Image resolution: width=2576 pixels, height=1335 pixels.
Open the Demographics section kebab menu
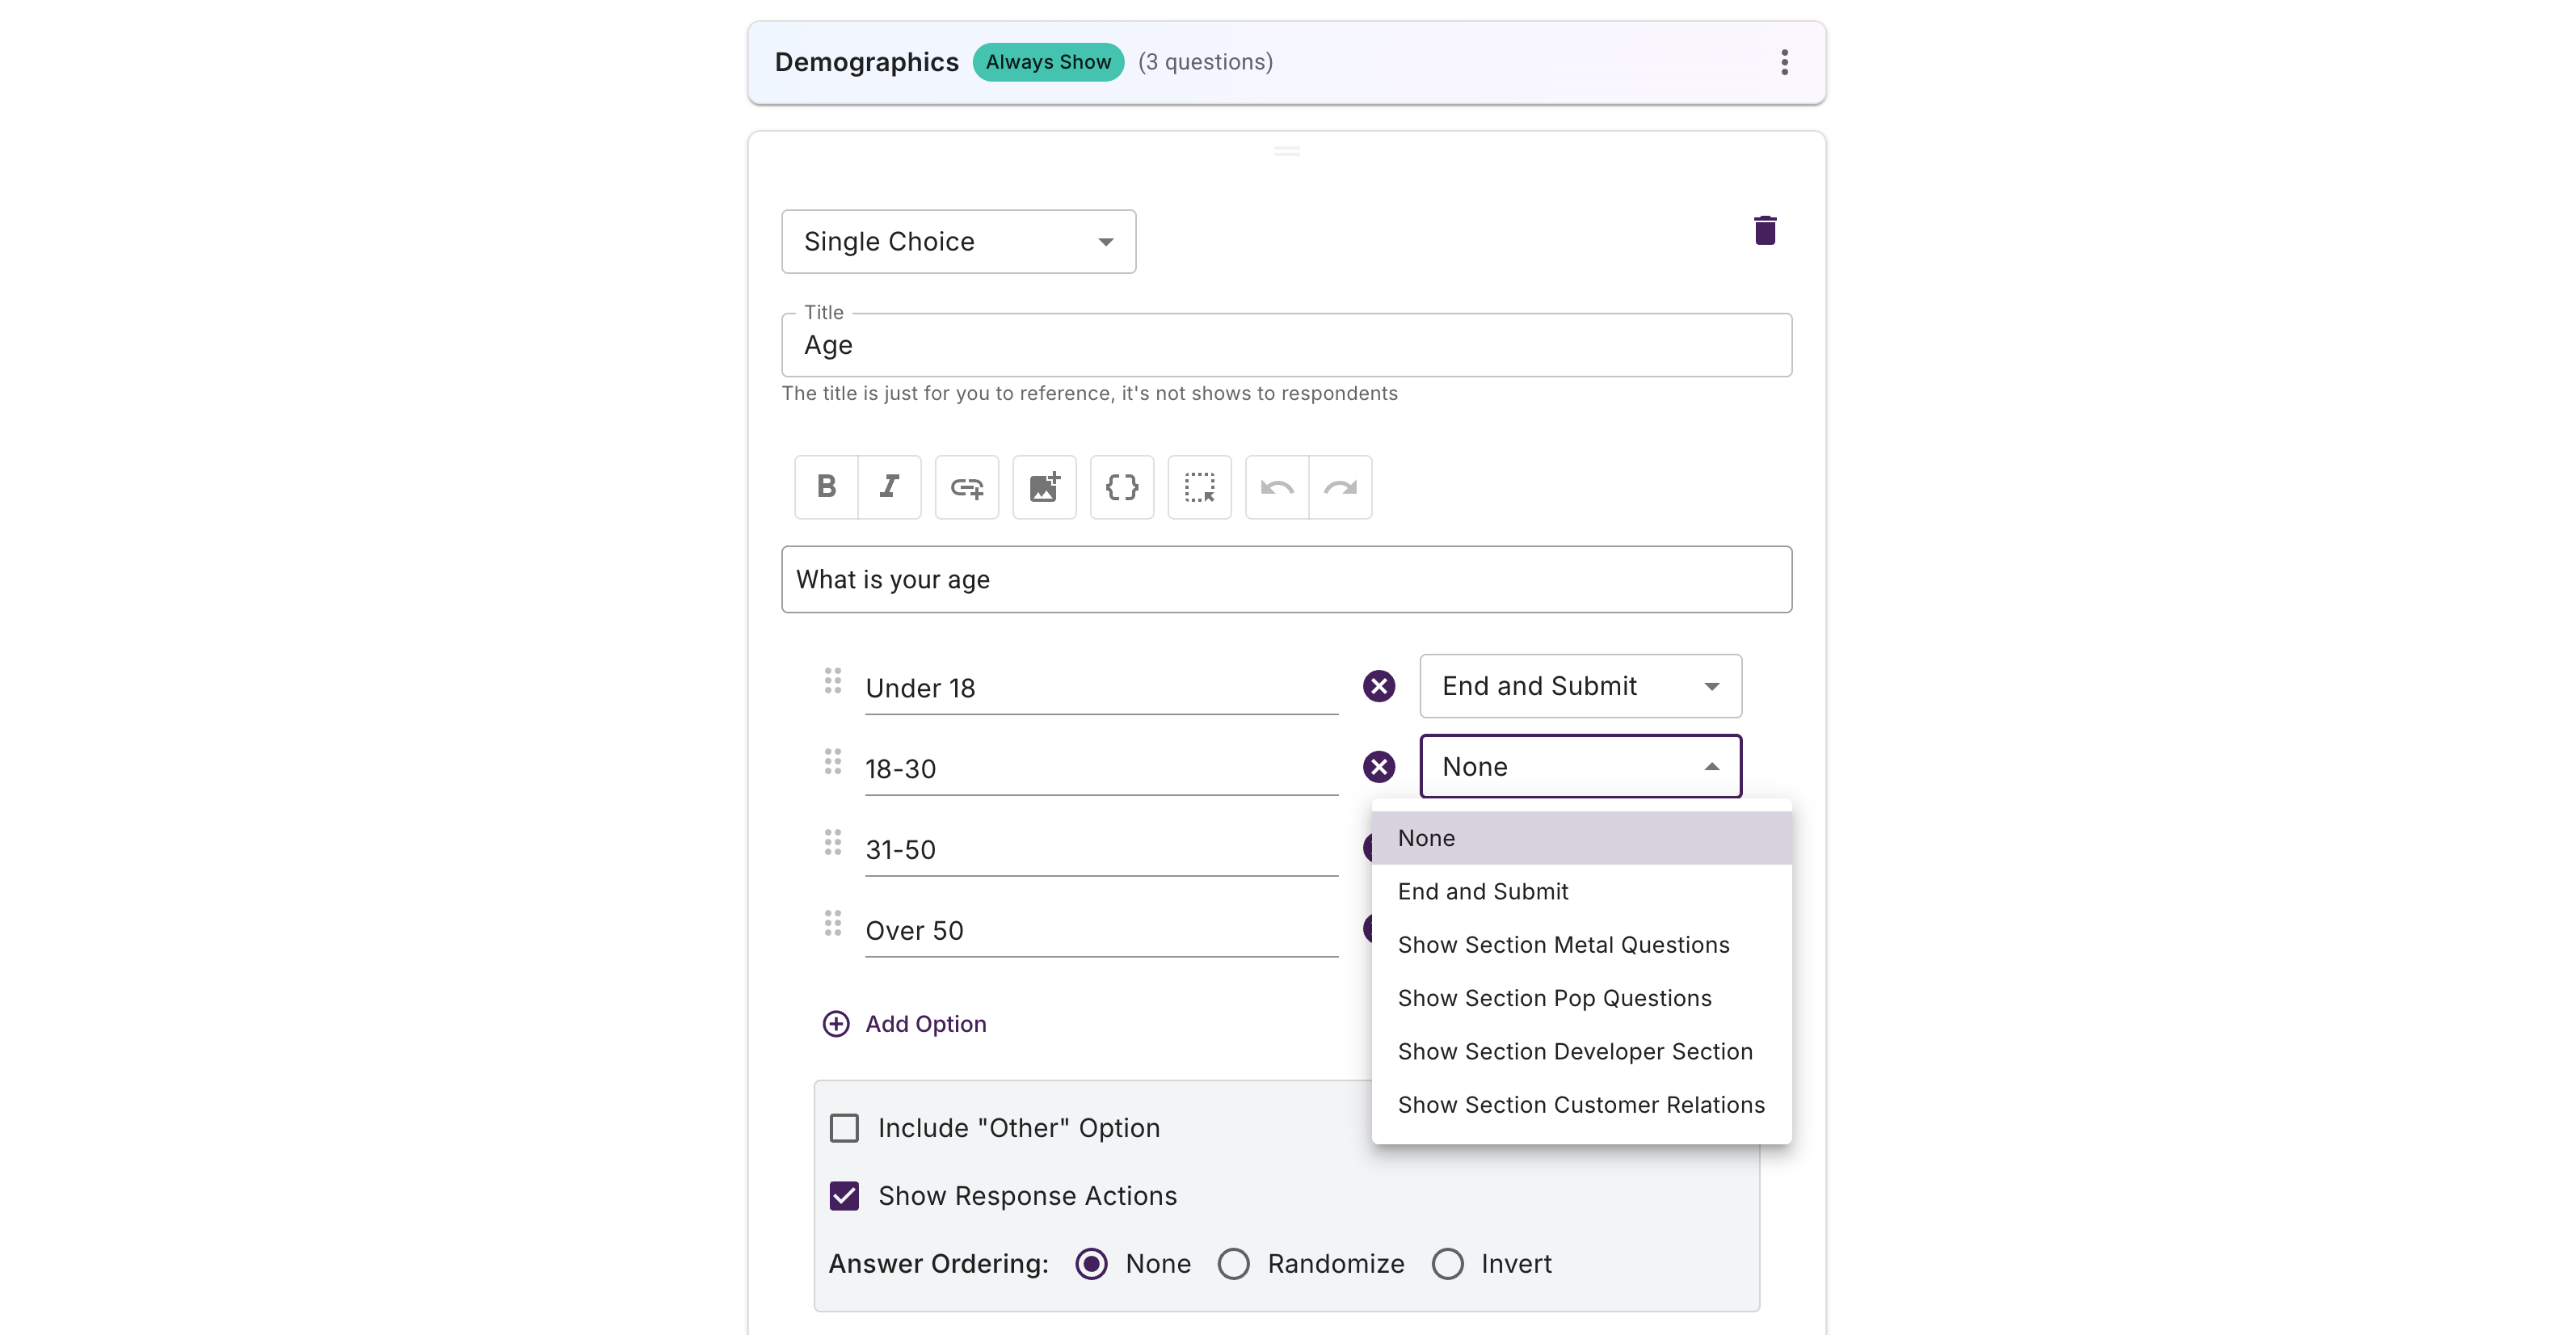1784,62
